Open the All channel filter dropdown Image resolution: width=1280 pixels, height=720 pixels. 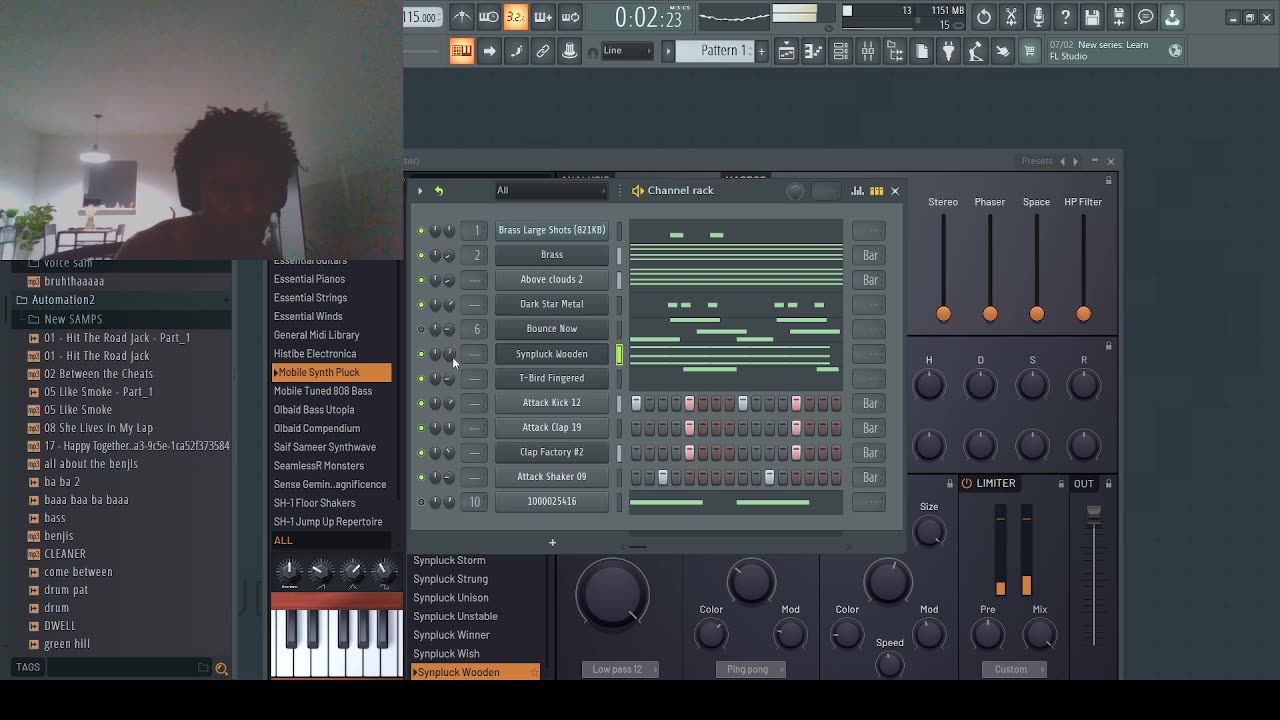pyautogui.click(x=551, y=191)
